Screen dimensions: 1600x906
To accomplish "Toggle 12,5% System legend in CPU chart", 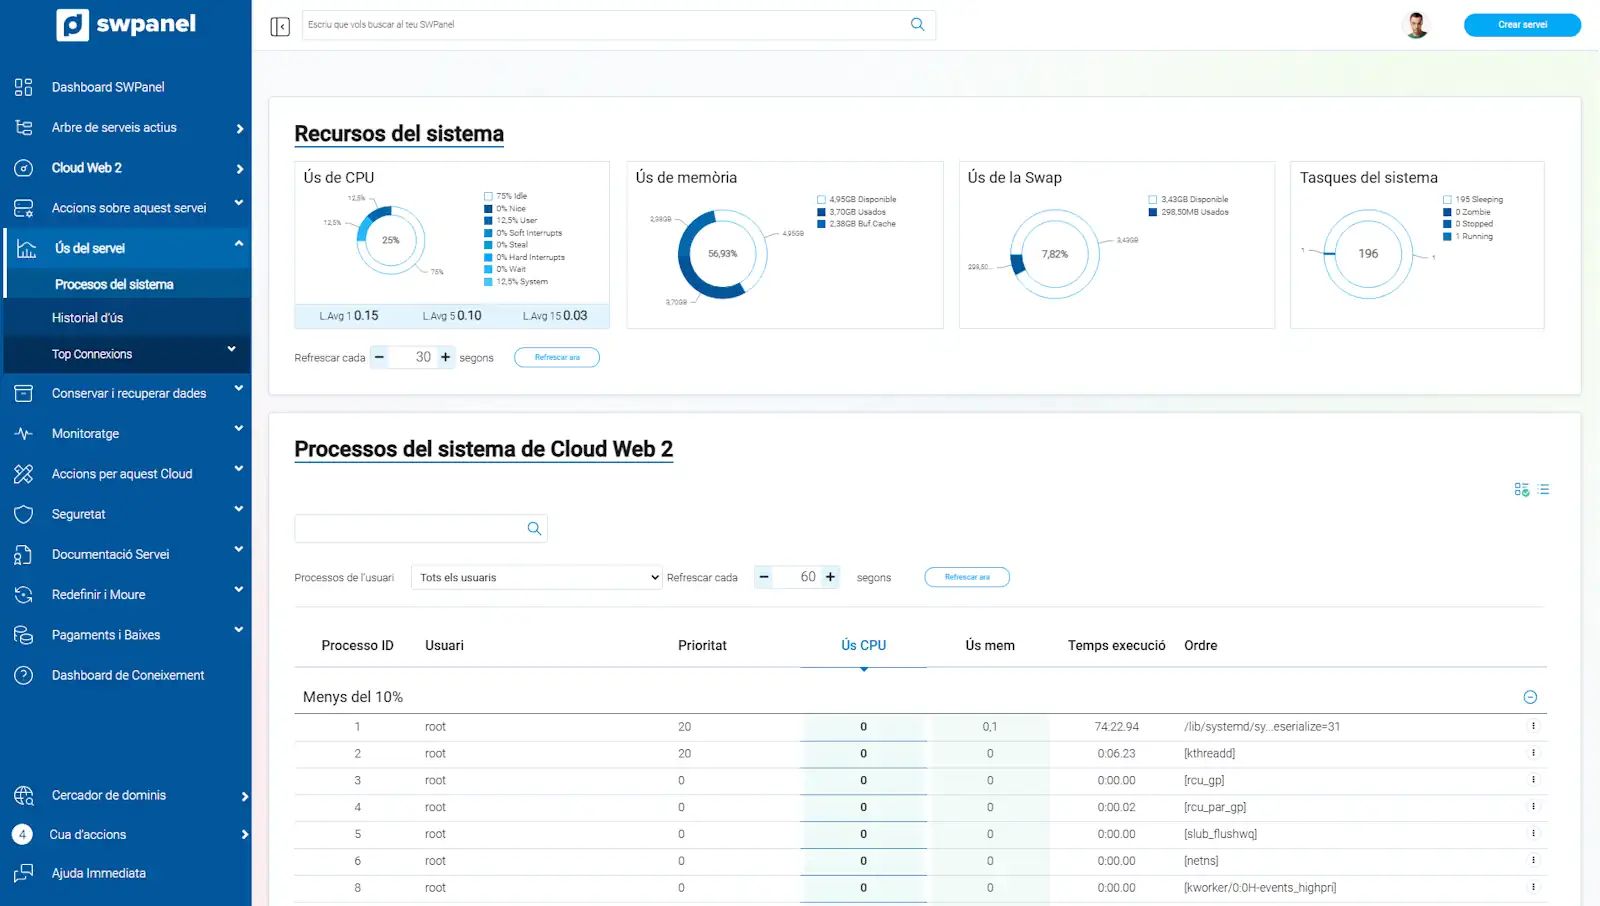I will click(x=488, y=282).
